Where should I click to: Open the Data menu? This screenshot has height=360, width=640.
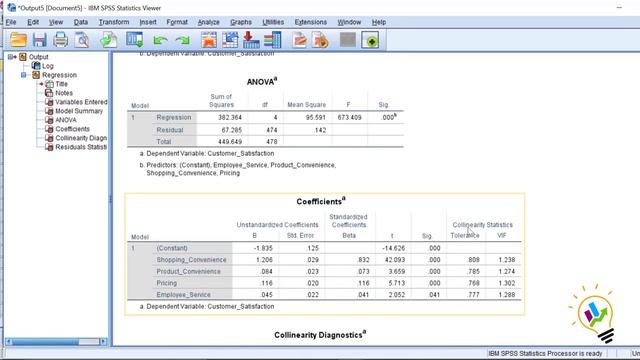pyautogui.click(x=81, y=22)
